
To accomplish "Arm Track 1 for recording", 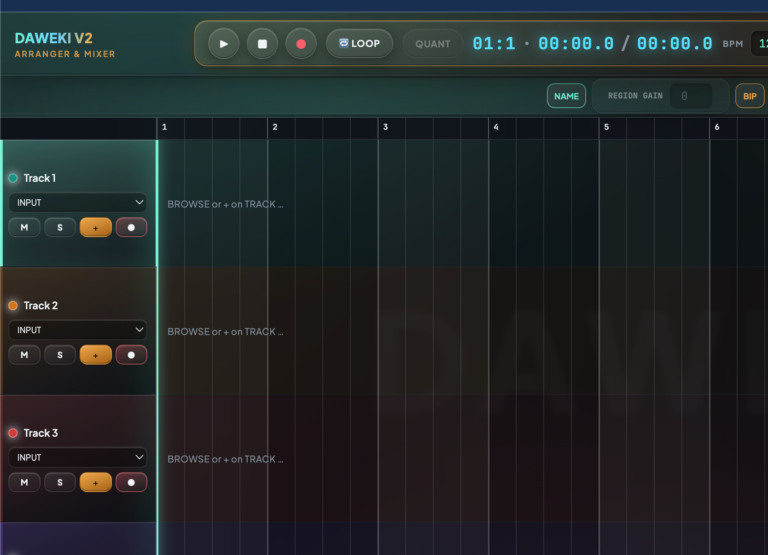I will click(x=131, y=227).
